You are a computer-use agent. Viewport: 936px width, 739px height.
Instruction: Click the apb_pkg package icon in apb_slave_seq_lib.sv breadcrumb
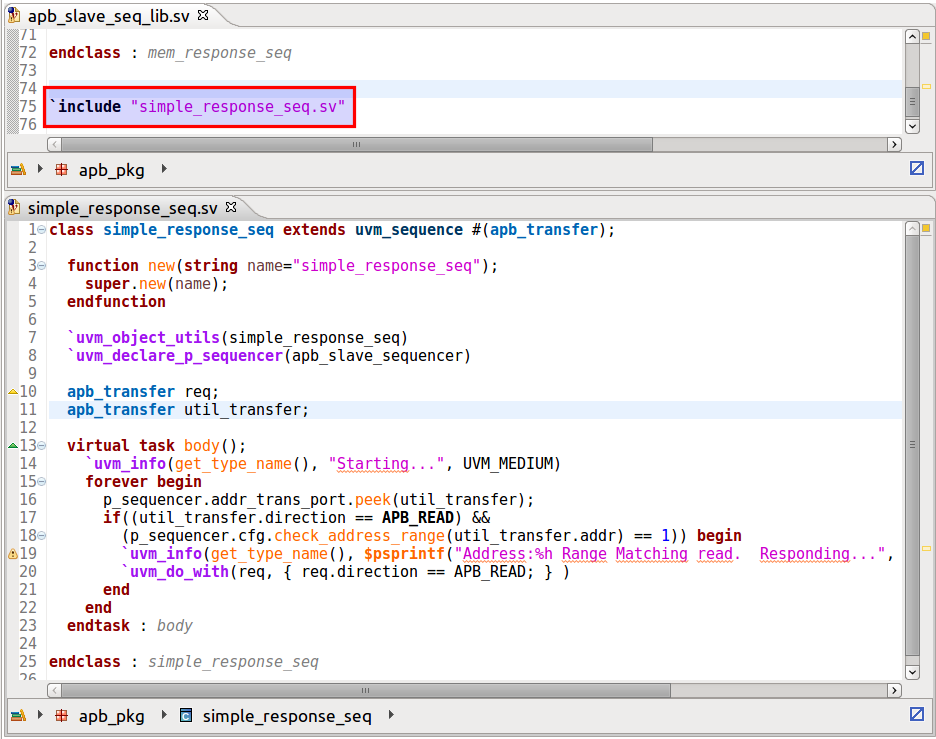(62, 170)
